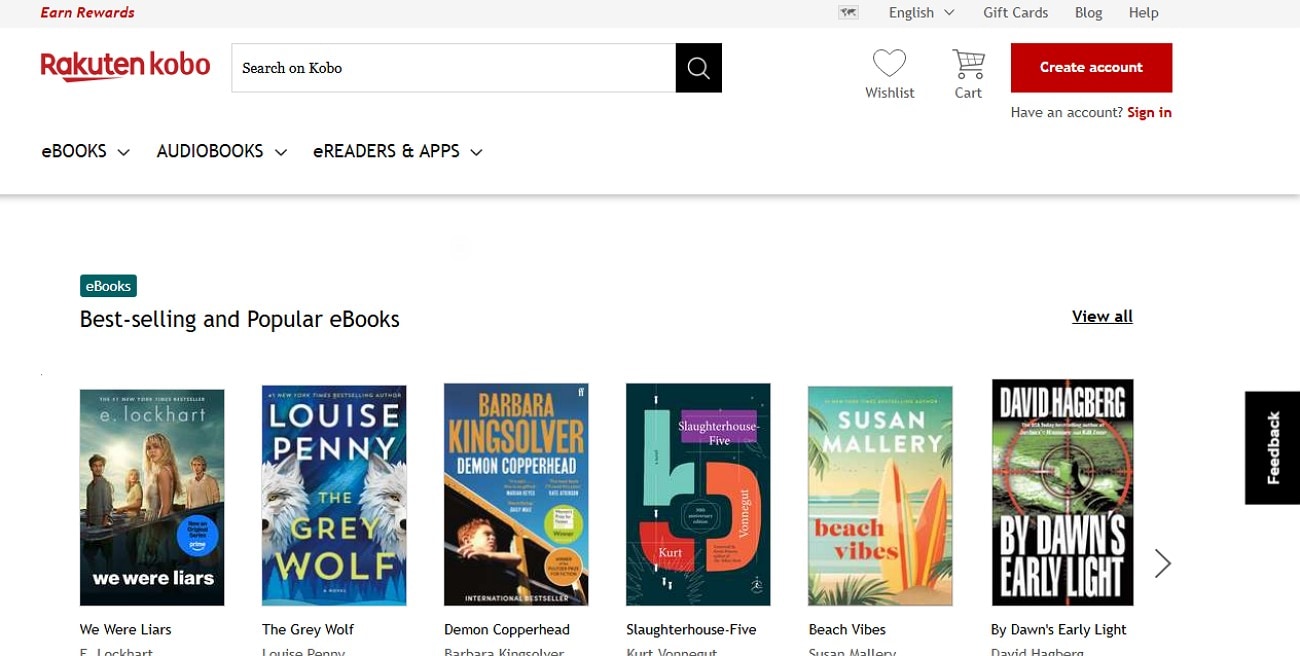Click By Dawn's Early Light title
Screen dimensions: 1300x656
[x=1059, y=629]
